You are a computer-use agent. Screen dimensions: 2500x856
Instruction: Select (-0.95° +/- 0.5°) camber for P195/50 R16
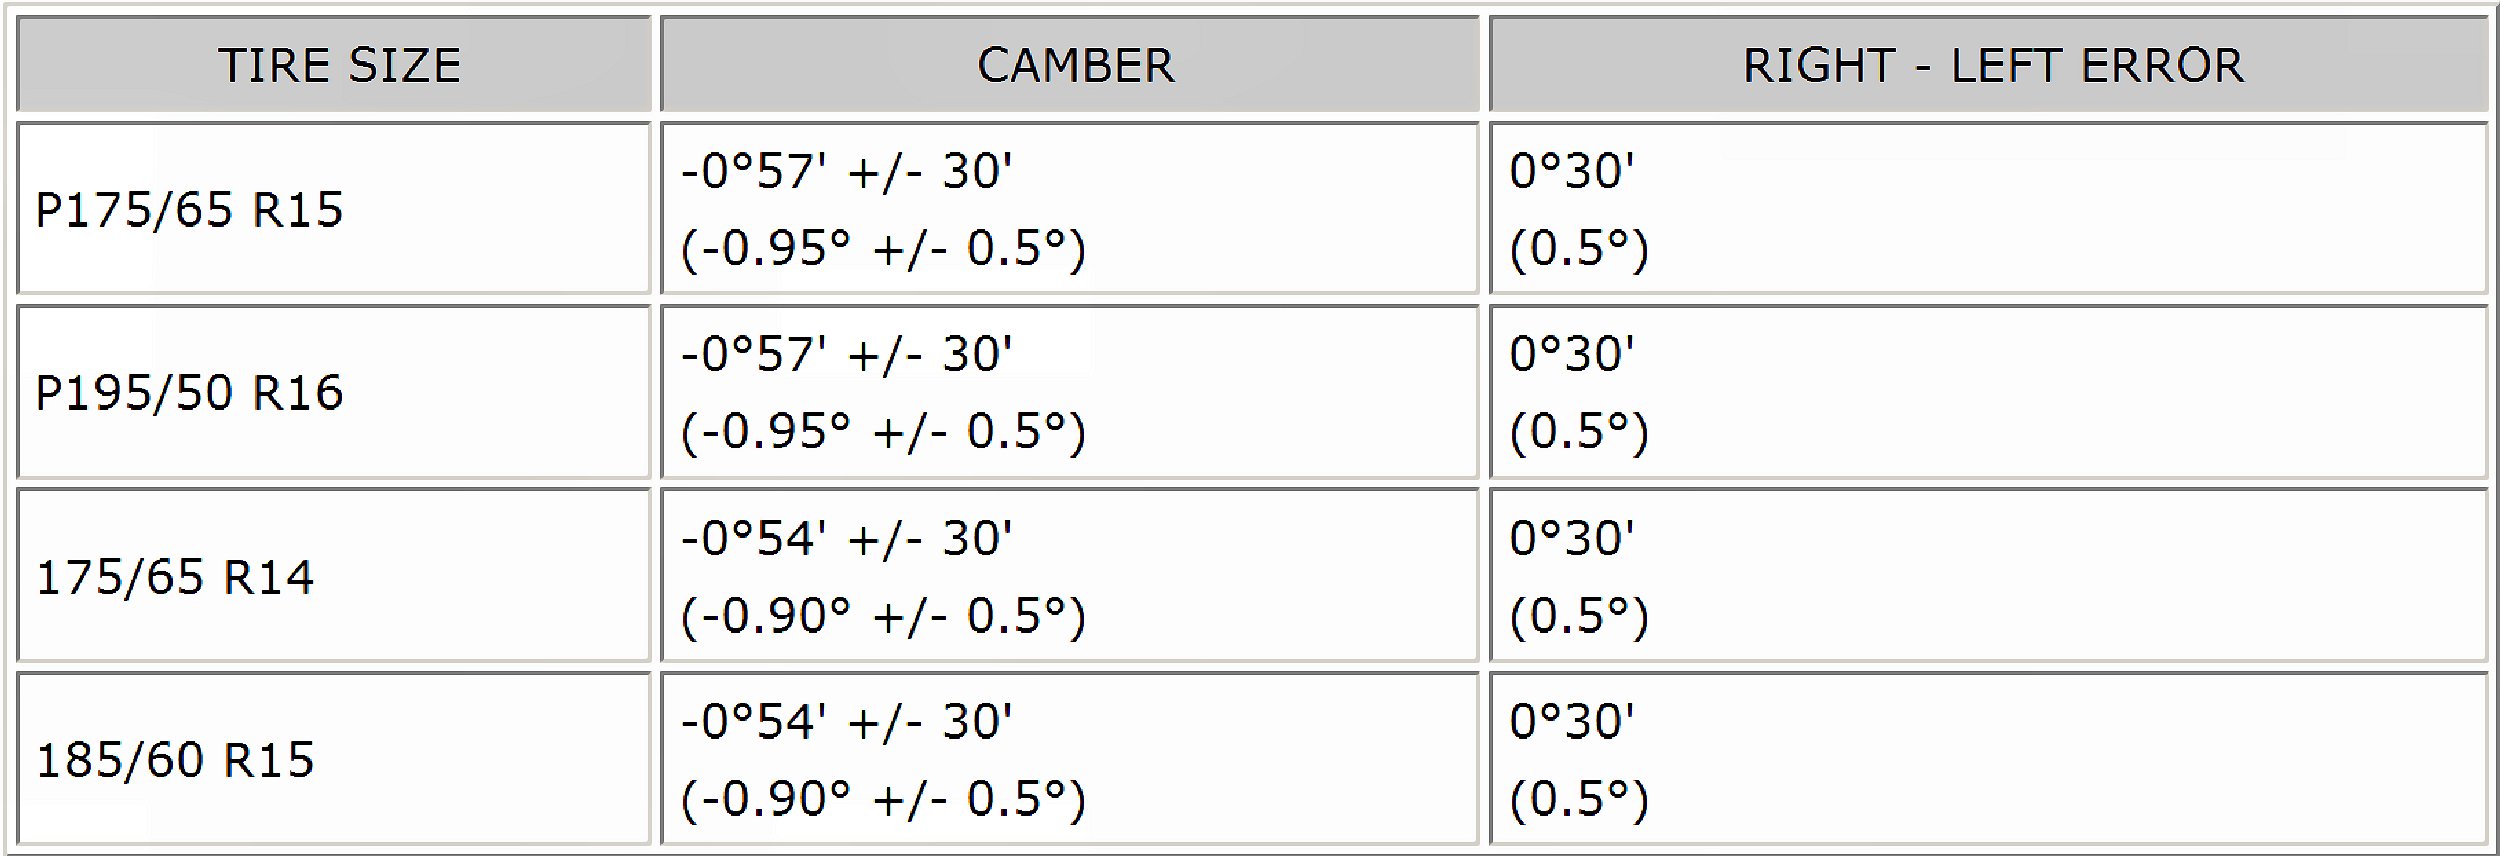[882, 431]
